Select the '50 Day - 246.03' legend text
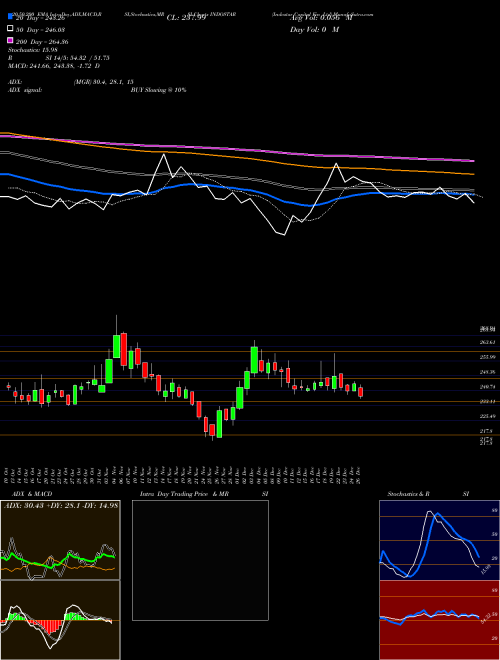This screenshot has width=500, height=660. pyautogui.click(x=40, y=30)
